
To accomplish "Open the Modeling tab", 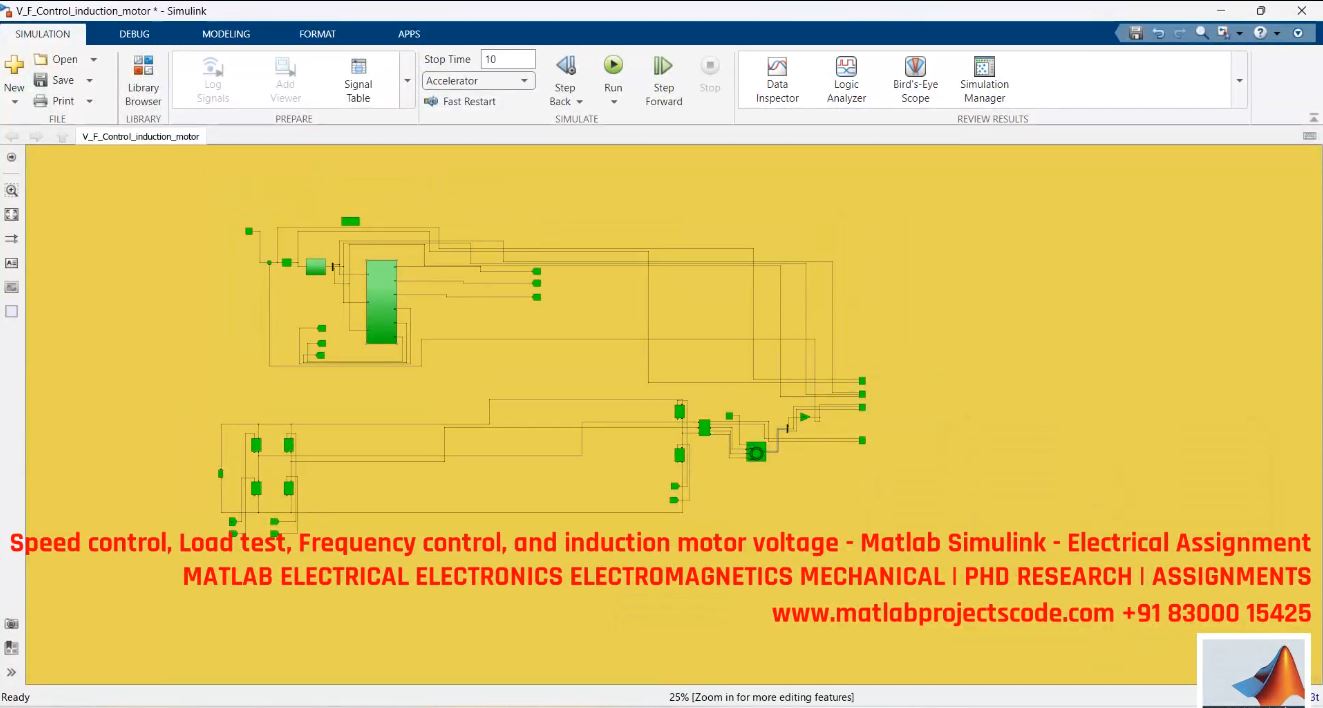I will pyautogui.click(x=226, y=34).
